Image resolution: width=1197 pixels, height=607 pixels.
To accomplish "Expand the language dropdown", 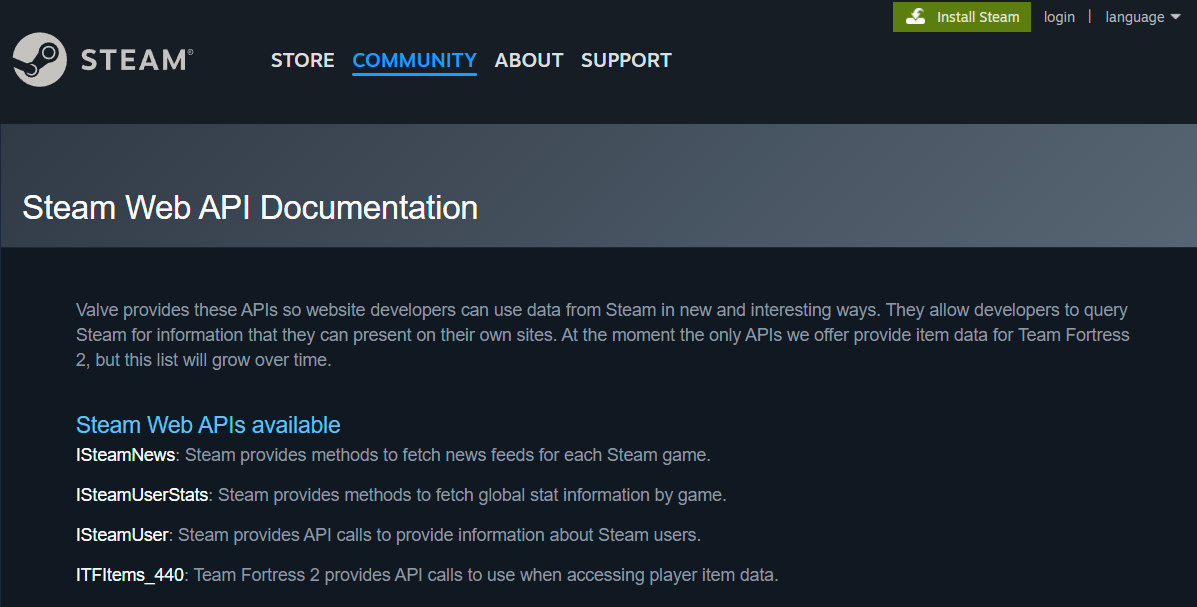I will 1143,17.
